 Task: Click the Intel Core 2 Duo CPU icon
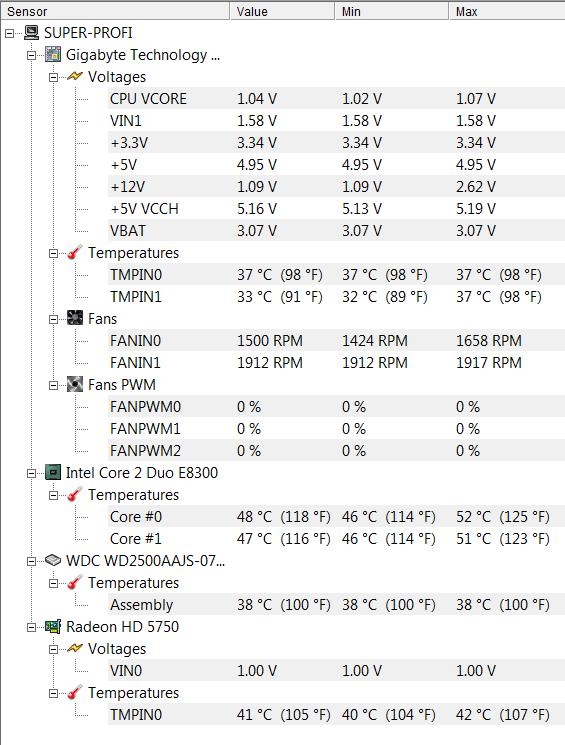point(53,472)
